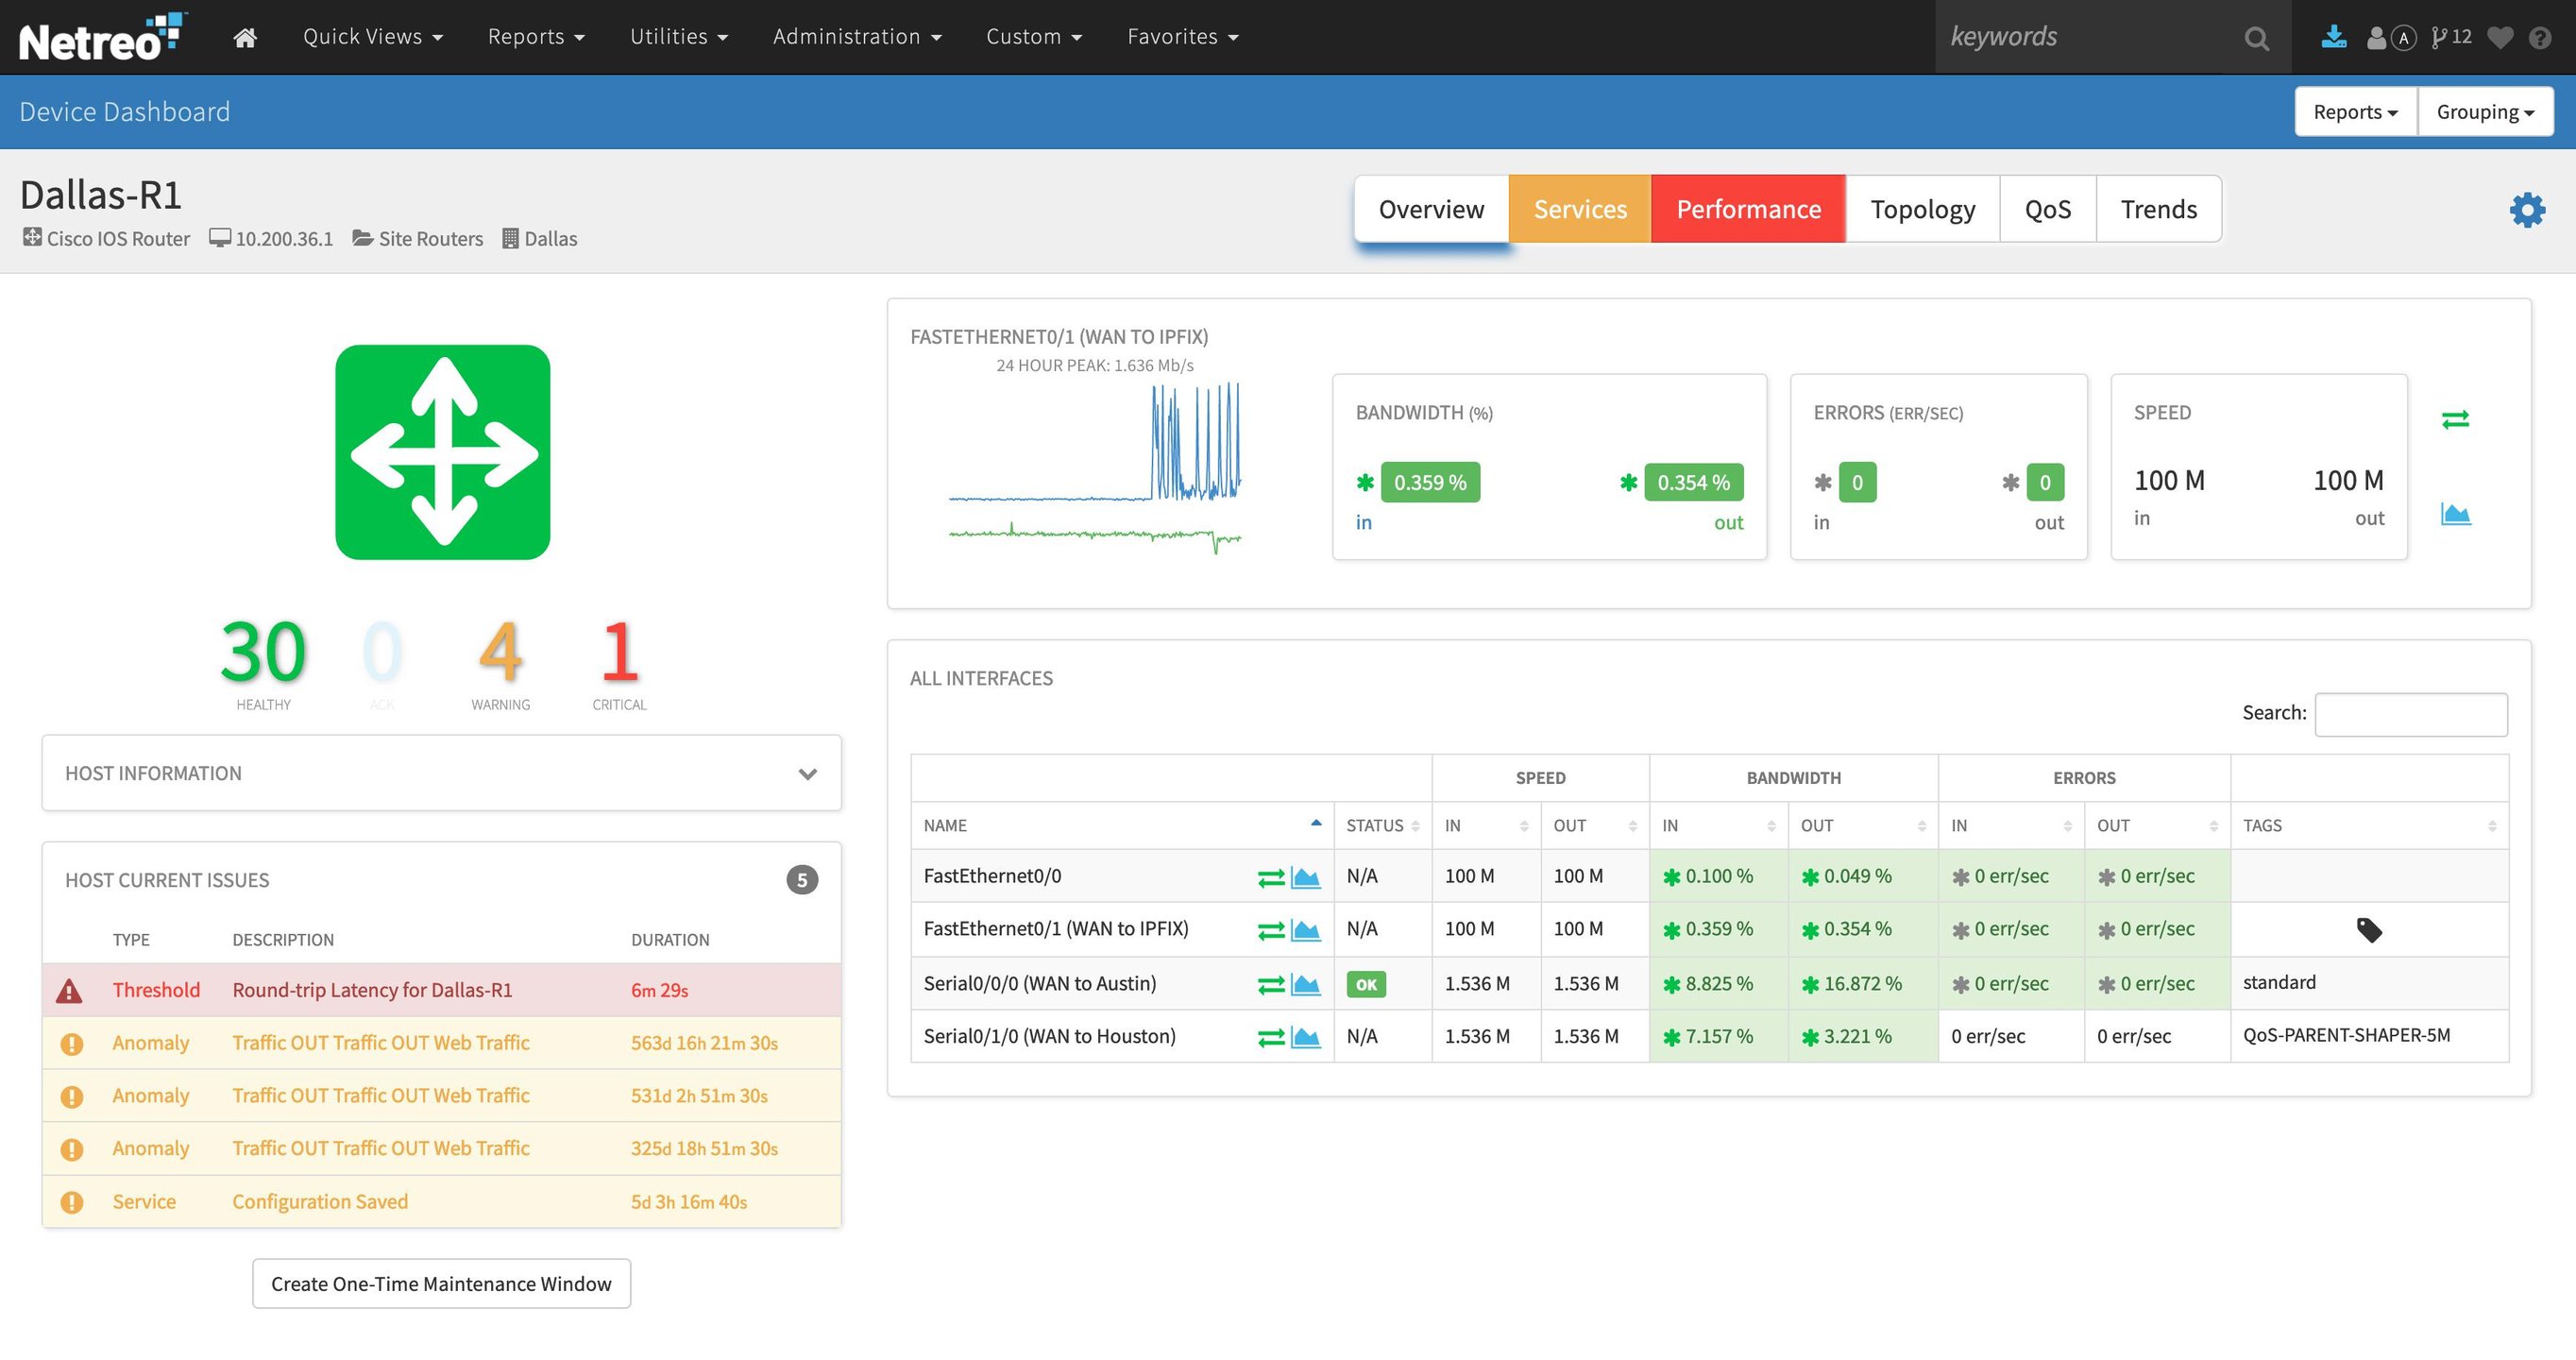This screenshot has width=2576, height=1360.
Task: Open the downloads icon in the top bar
Action: (2334, 37)
